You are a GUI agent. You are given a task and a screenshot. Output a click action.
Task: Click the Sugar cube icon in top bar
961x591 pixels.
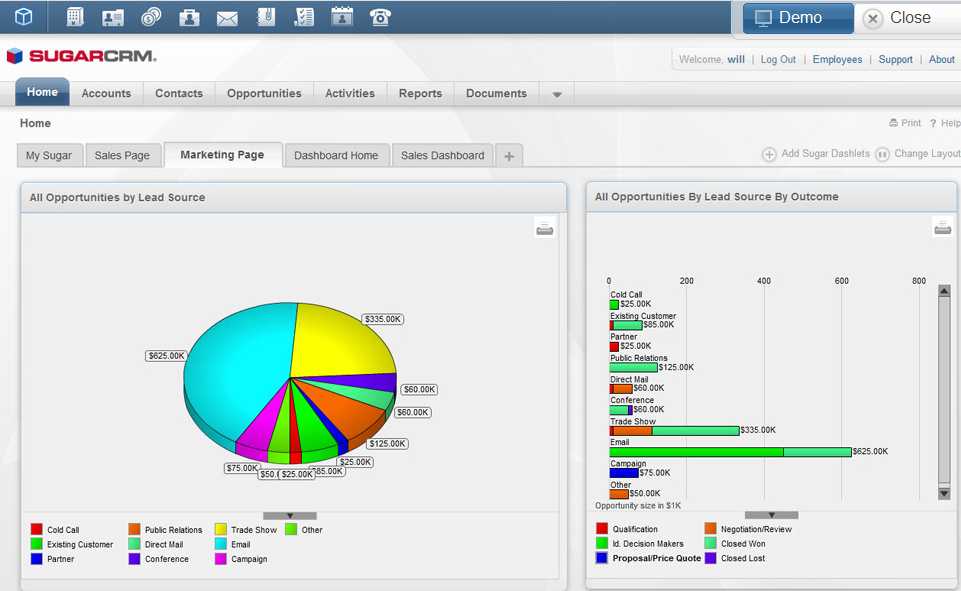[23, 17]
